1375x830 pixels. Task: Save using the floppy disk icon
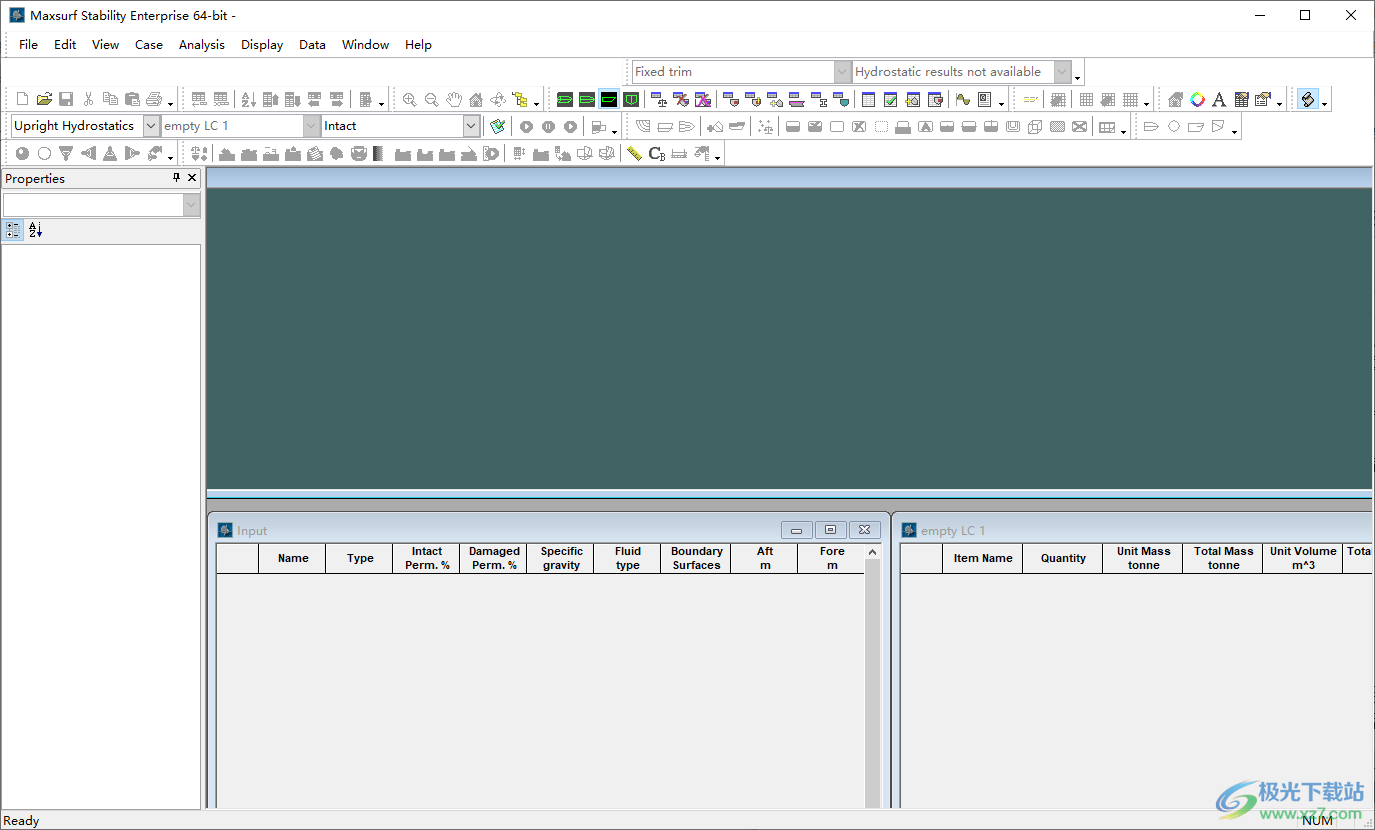click(66, 99)
